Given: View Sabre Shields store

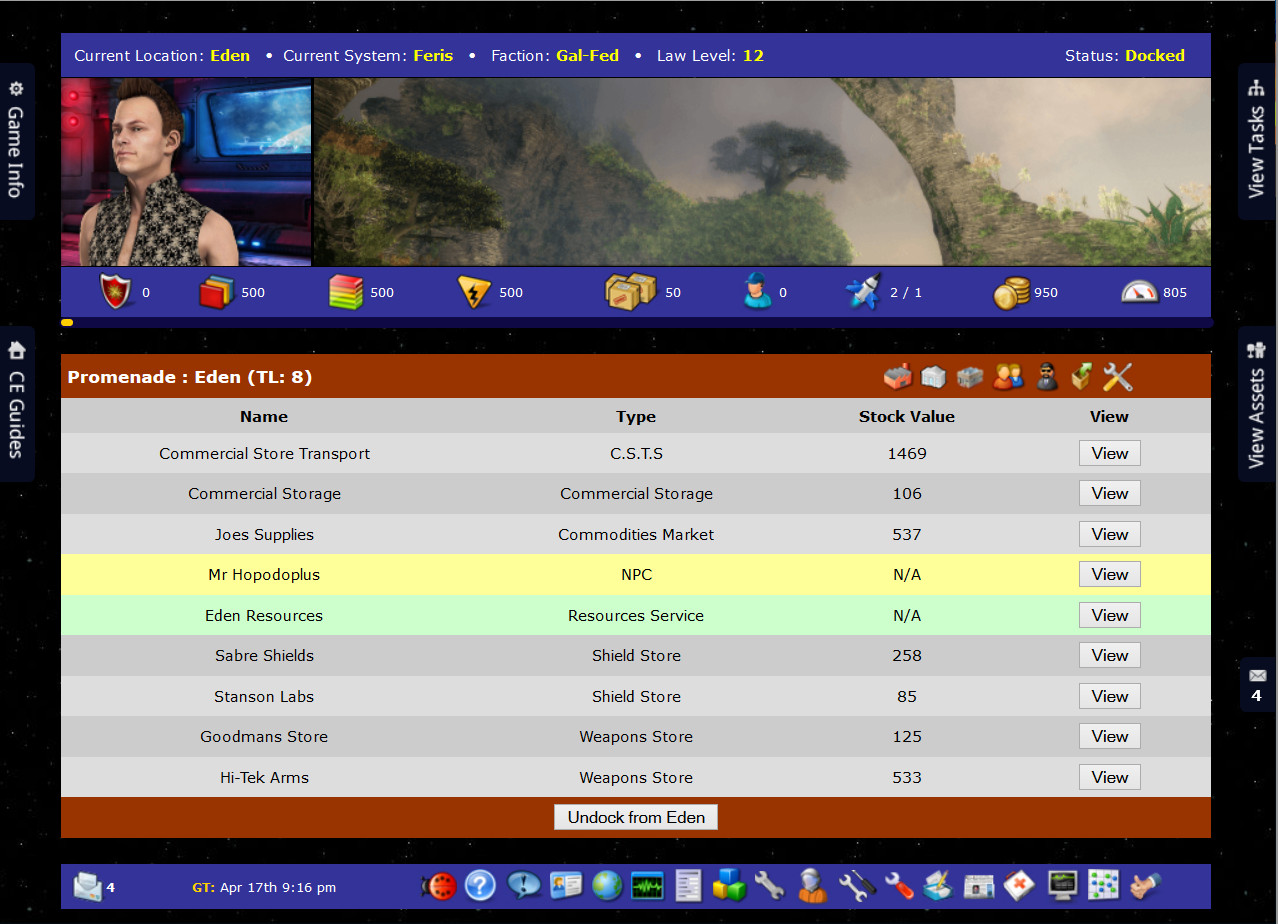Looking at the screenshot, I should (x=1109, y=655).
